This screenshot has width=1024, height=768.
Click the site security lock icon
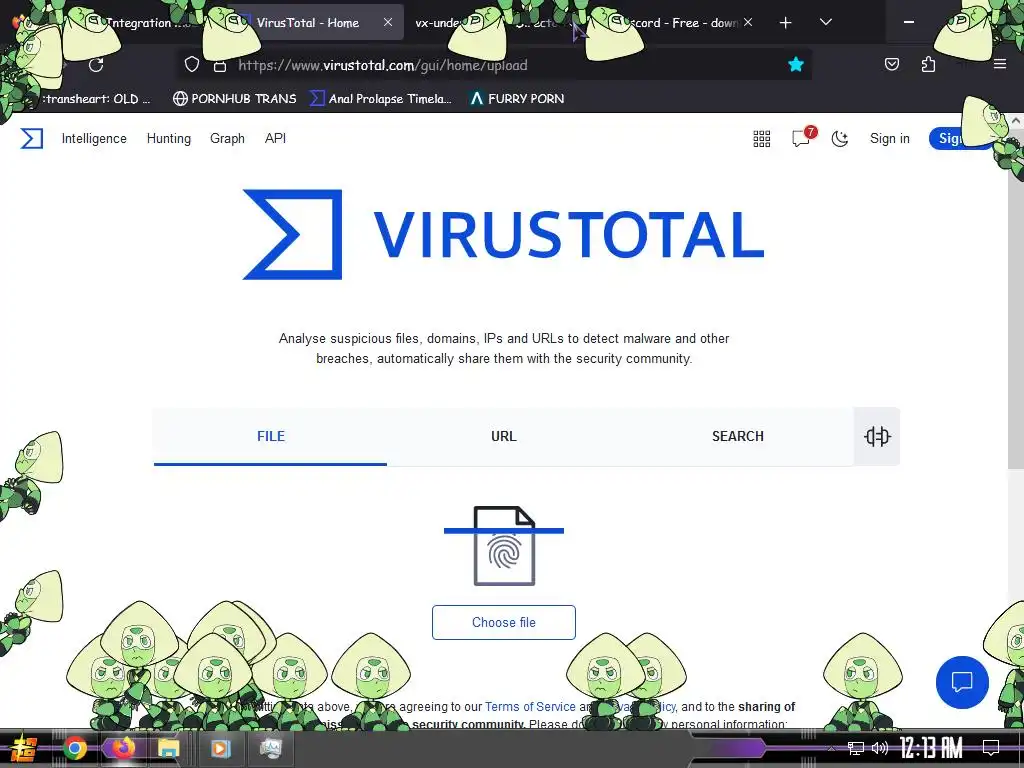pyautogui.click(x=220, y=65)
